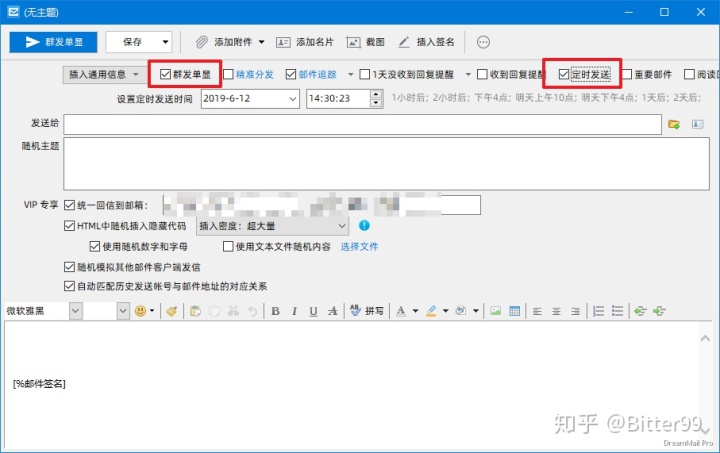
Task: Expand the 添加附件 dropdown arrow
Action: pyautogui.click(x=261, y=42)
